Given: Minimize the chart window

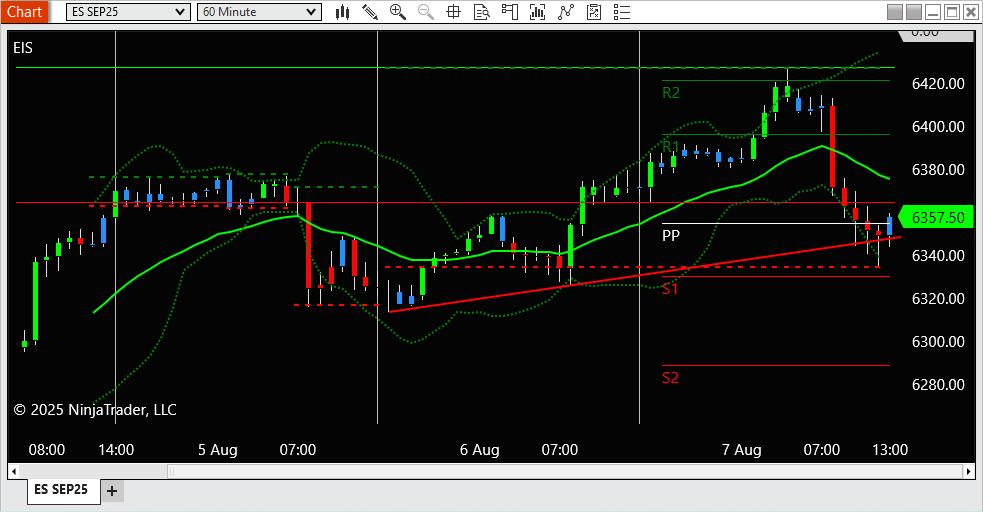Looking at the screenshot, I should click(x=933, y=12).
